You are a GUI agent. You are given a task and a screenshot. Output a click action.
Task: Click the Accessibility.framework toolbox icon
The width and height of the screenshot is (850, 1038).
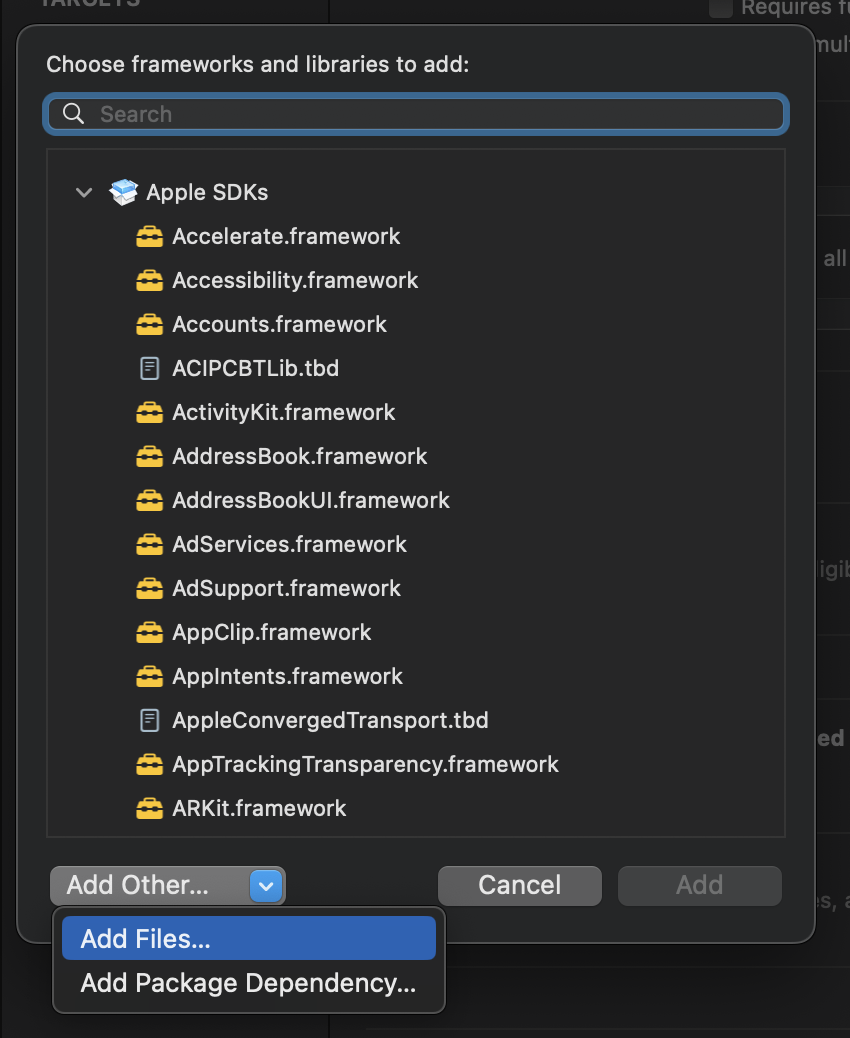click(x=150, y=281)
